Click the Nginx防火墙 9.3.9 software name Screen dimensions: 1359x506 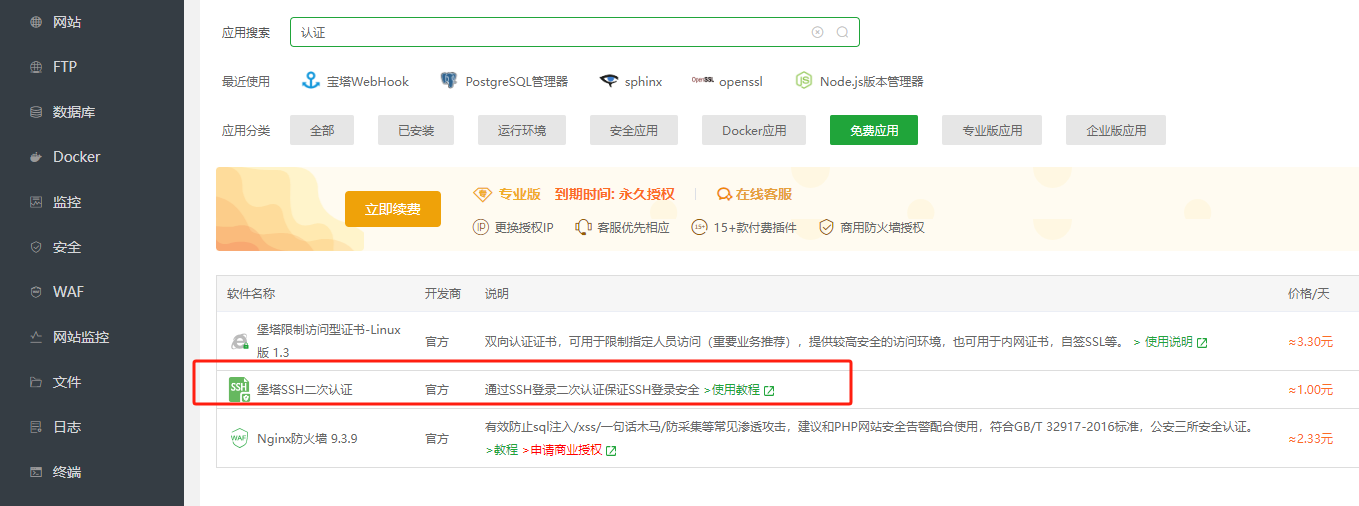307,438
